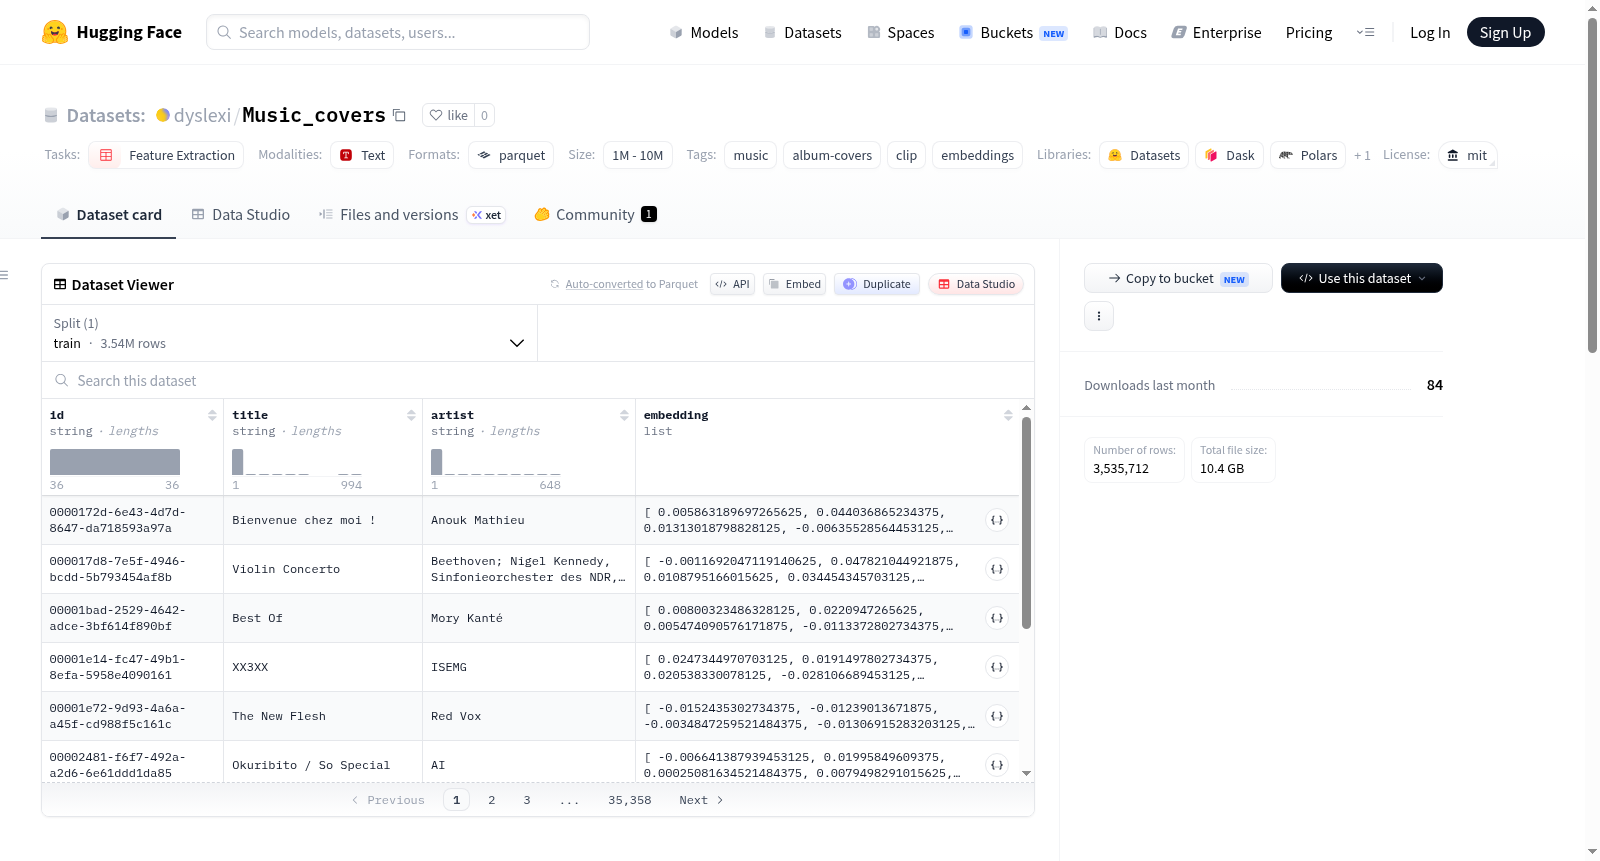Go to Spaces in the navigation
Viewport: 1600px width, 861px height.
tap(901, 32)
